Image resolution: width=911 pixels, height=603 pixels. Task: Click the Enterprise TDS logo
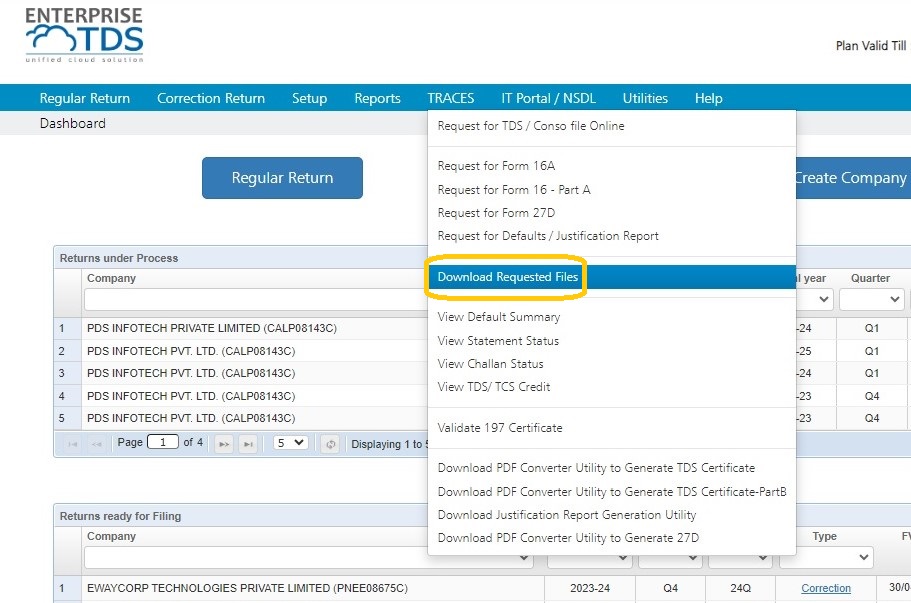pyautogui.click(x=84, y=35)
